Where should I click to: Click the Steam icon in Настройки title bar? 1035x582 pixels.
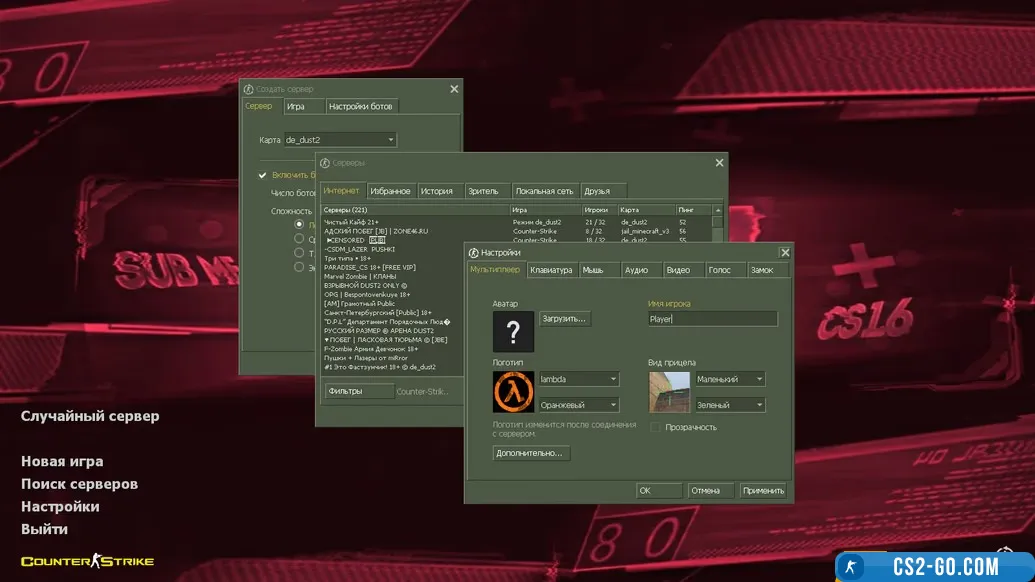coord(473,253)
